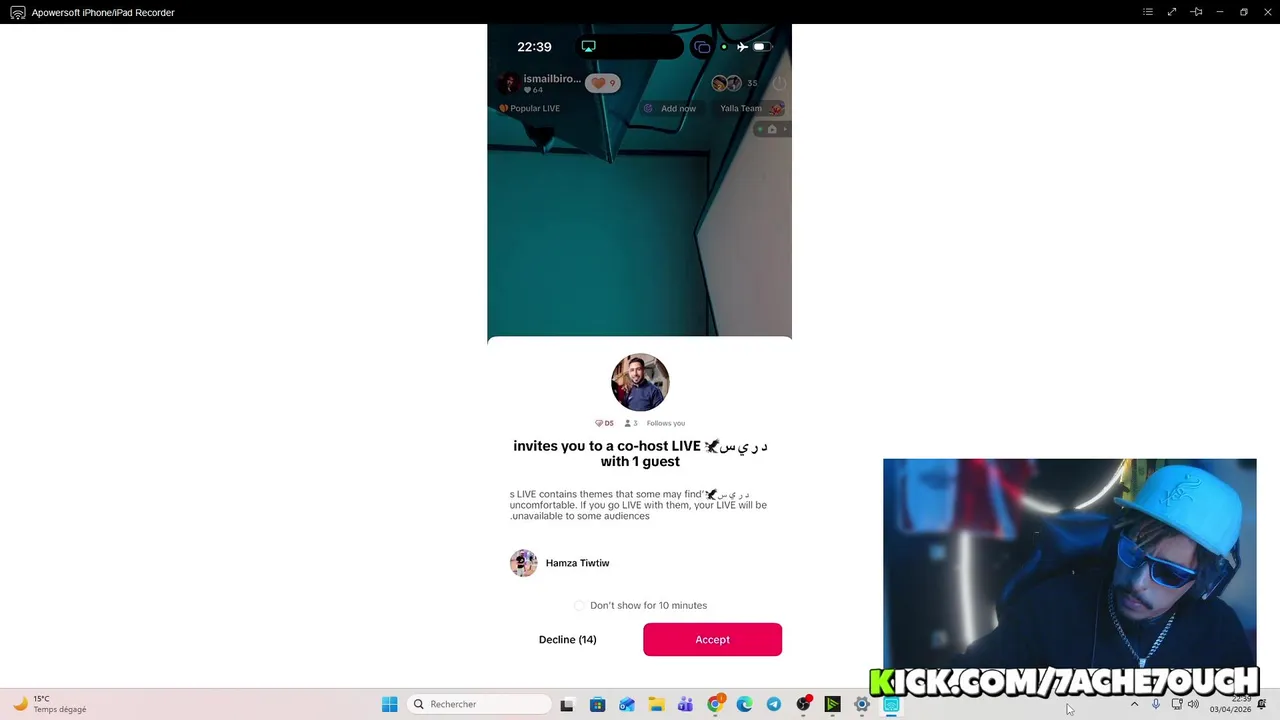Click the Apowersoft app logo icon
1280x720 pixels.
pyautogui.click(x=17, y=12)
